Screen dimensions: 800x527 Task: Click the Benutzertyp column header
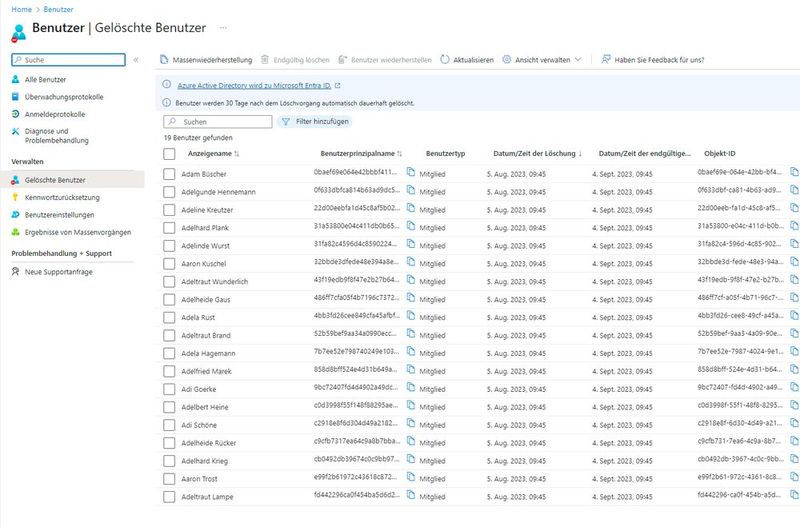pyautogui.click(x=445, y=154)
